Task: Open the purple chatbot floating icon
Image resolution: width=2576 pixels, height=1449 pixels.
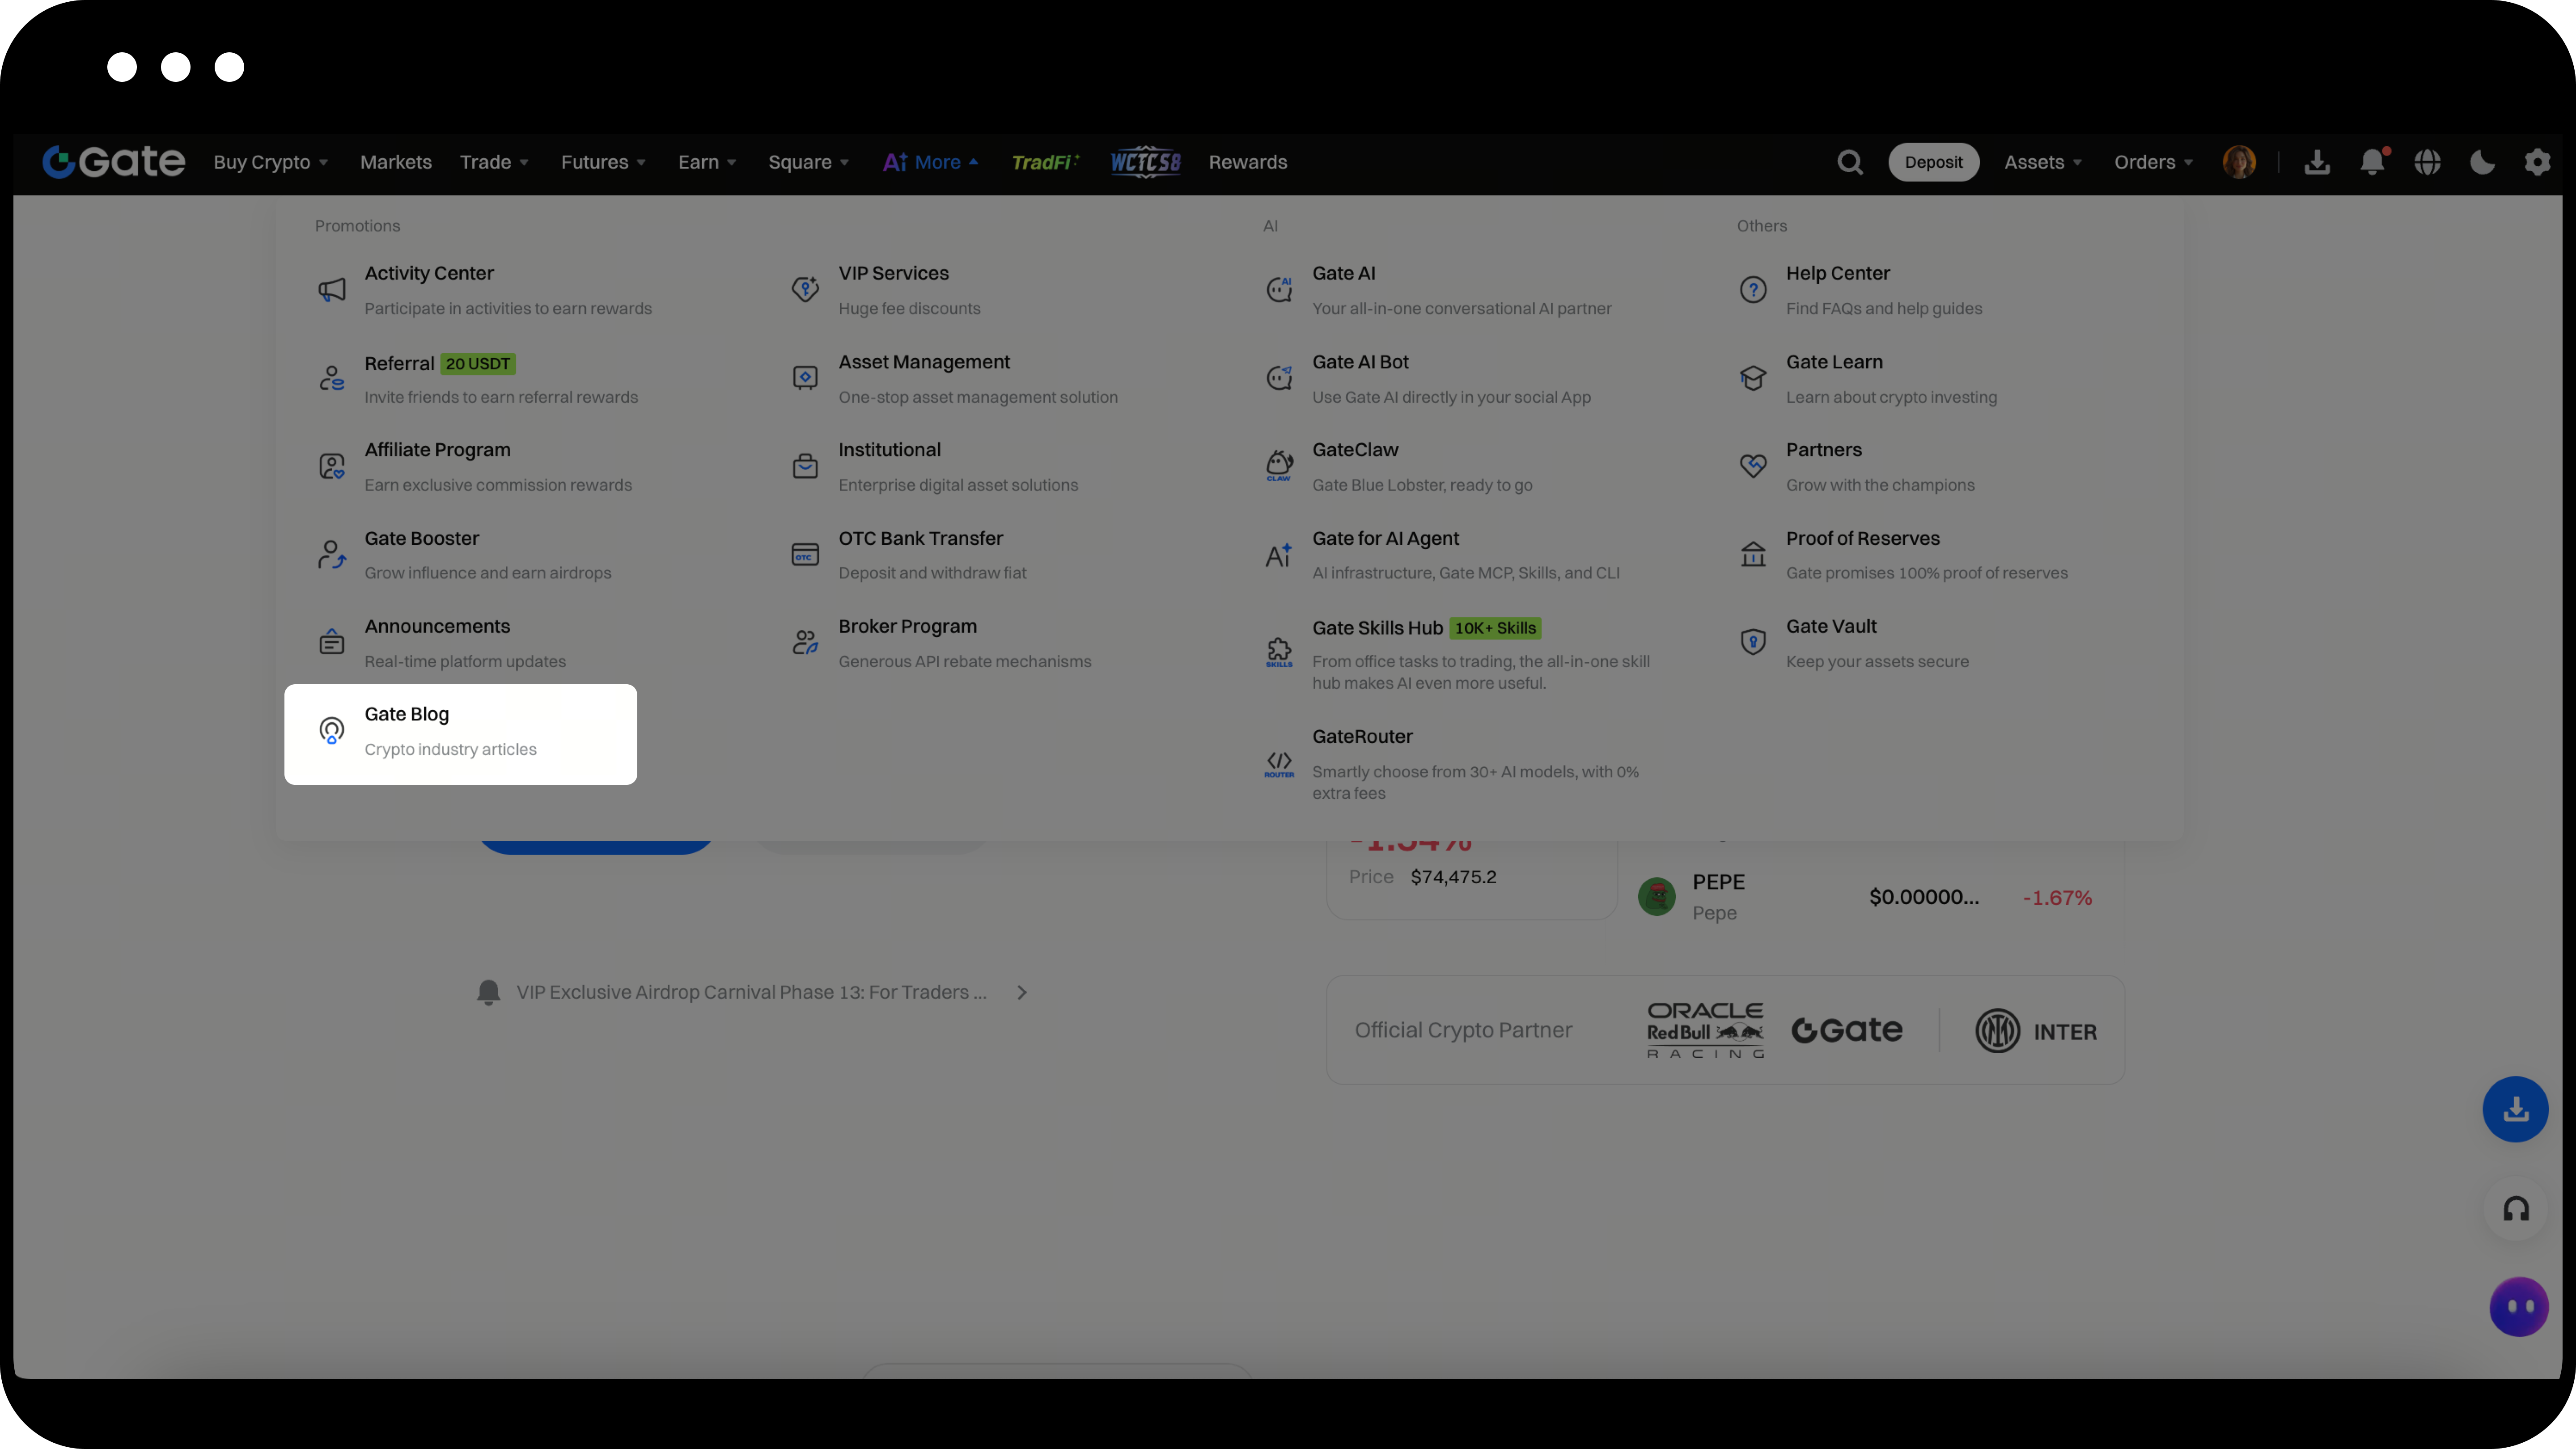Action: coord(2517,1306)
